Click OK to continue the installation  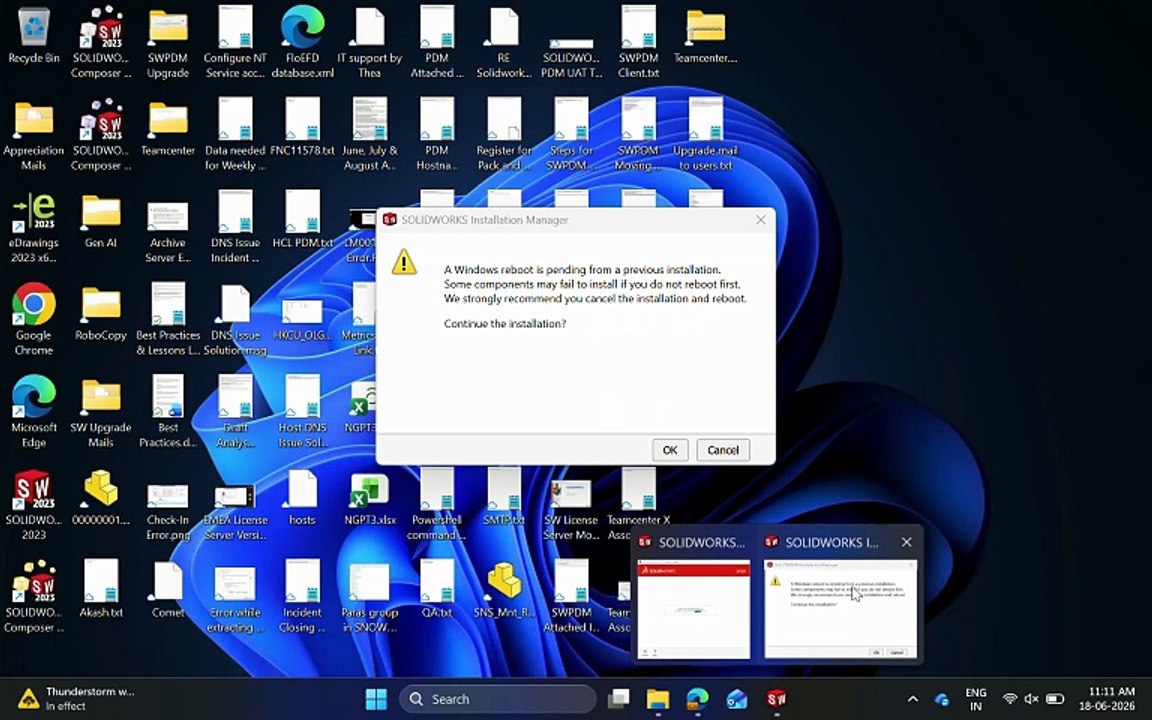click(669, 450)
